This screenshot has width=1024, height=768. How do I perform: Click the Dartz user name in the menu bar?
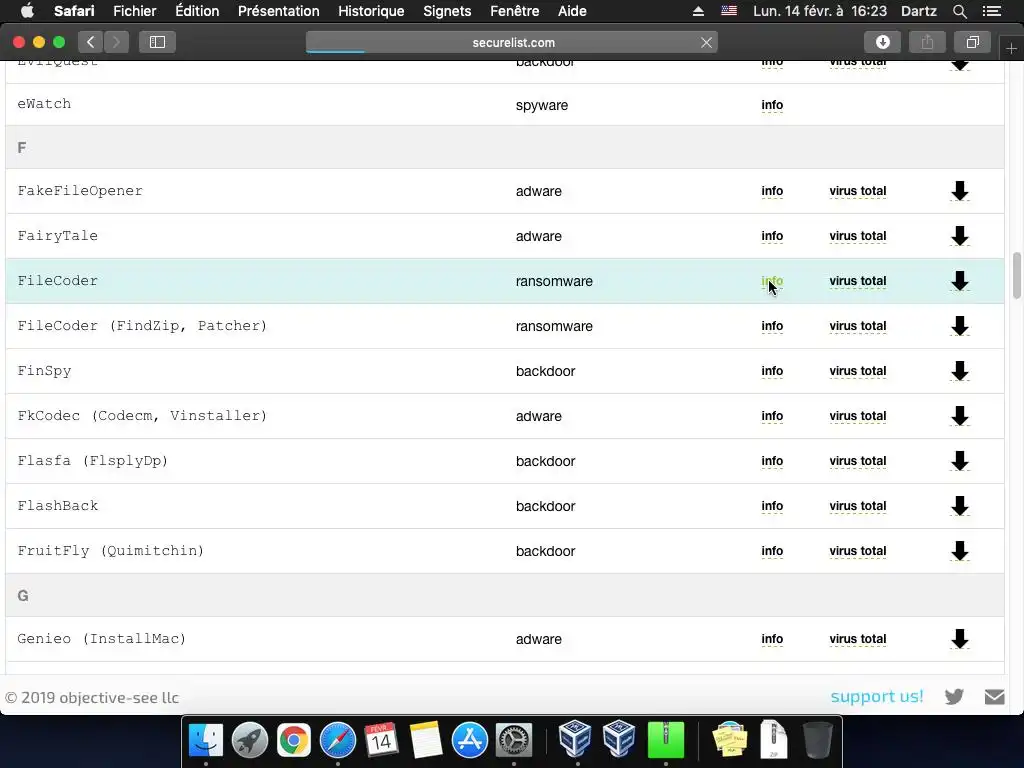click(x=919, y=11)
